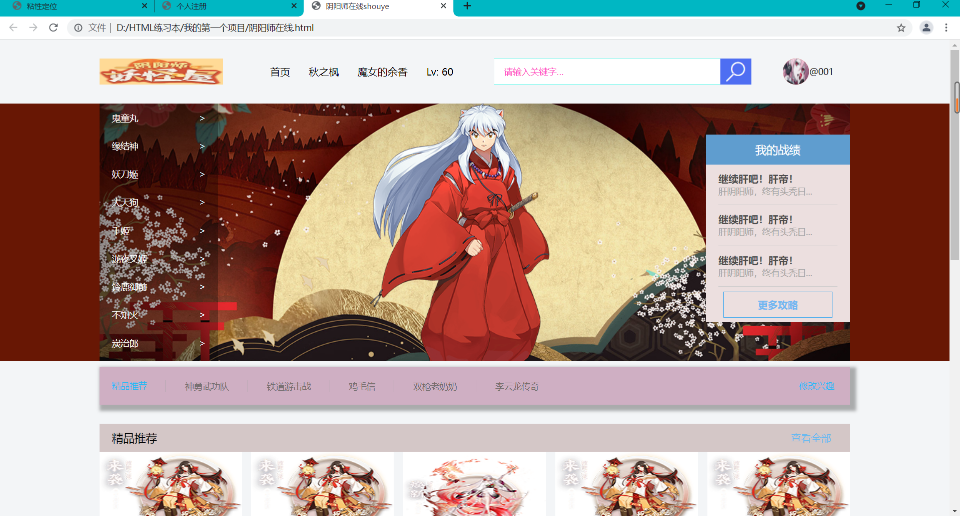Image resolution: width=960 pixels, height=516 pixels.
Task: Open 秋之枫 navigation item
Action: (x=324, y=72)
